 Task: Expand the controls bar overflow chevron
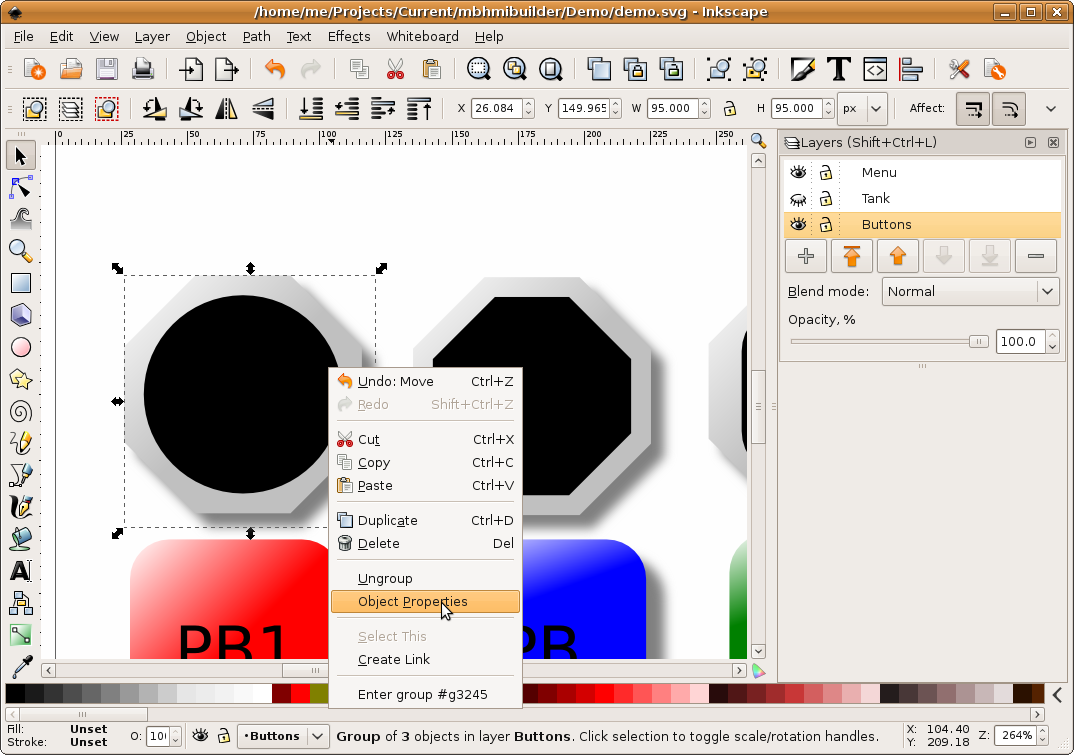click(x=1051, y=108)
